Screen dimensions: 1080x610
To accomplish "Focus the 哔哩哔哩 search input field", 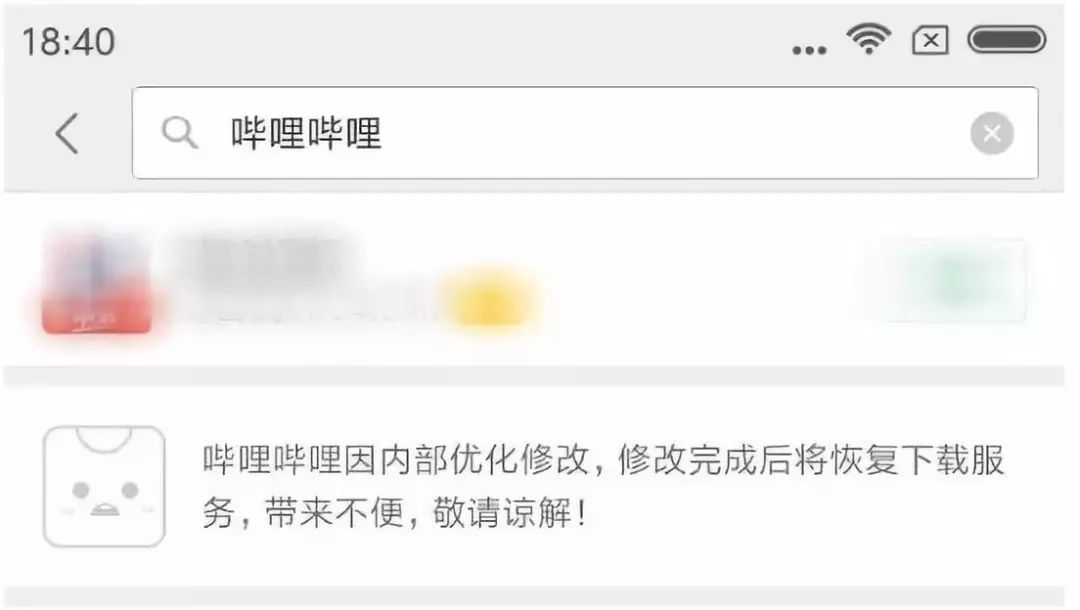I will pyautogui.click(x=585, y=133).
